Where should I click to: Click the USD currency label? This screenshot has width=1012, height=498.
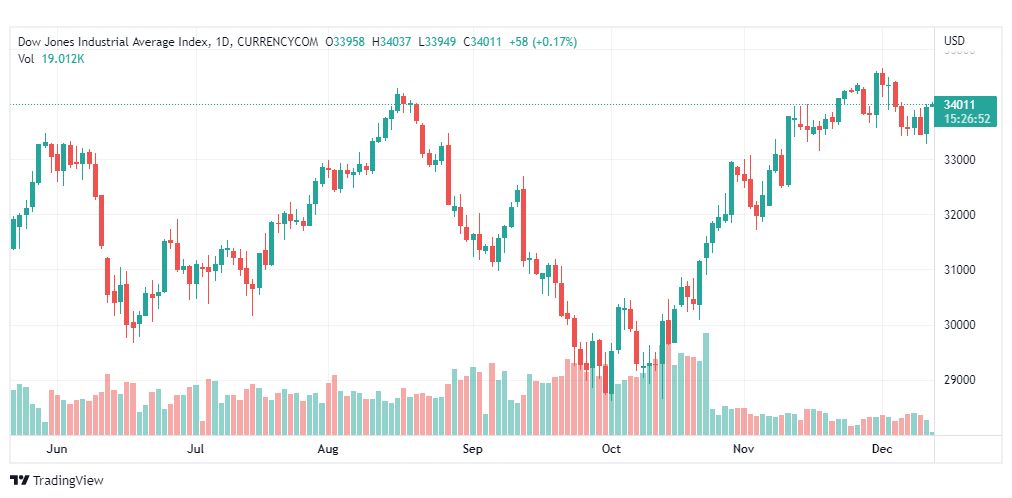click(954, 41)
